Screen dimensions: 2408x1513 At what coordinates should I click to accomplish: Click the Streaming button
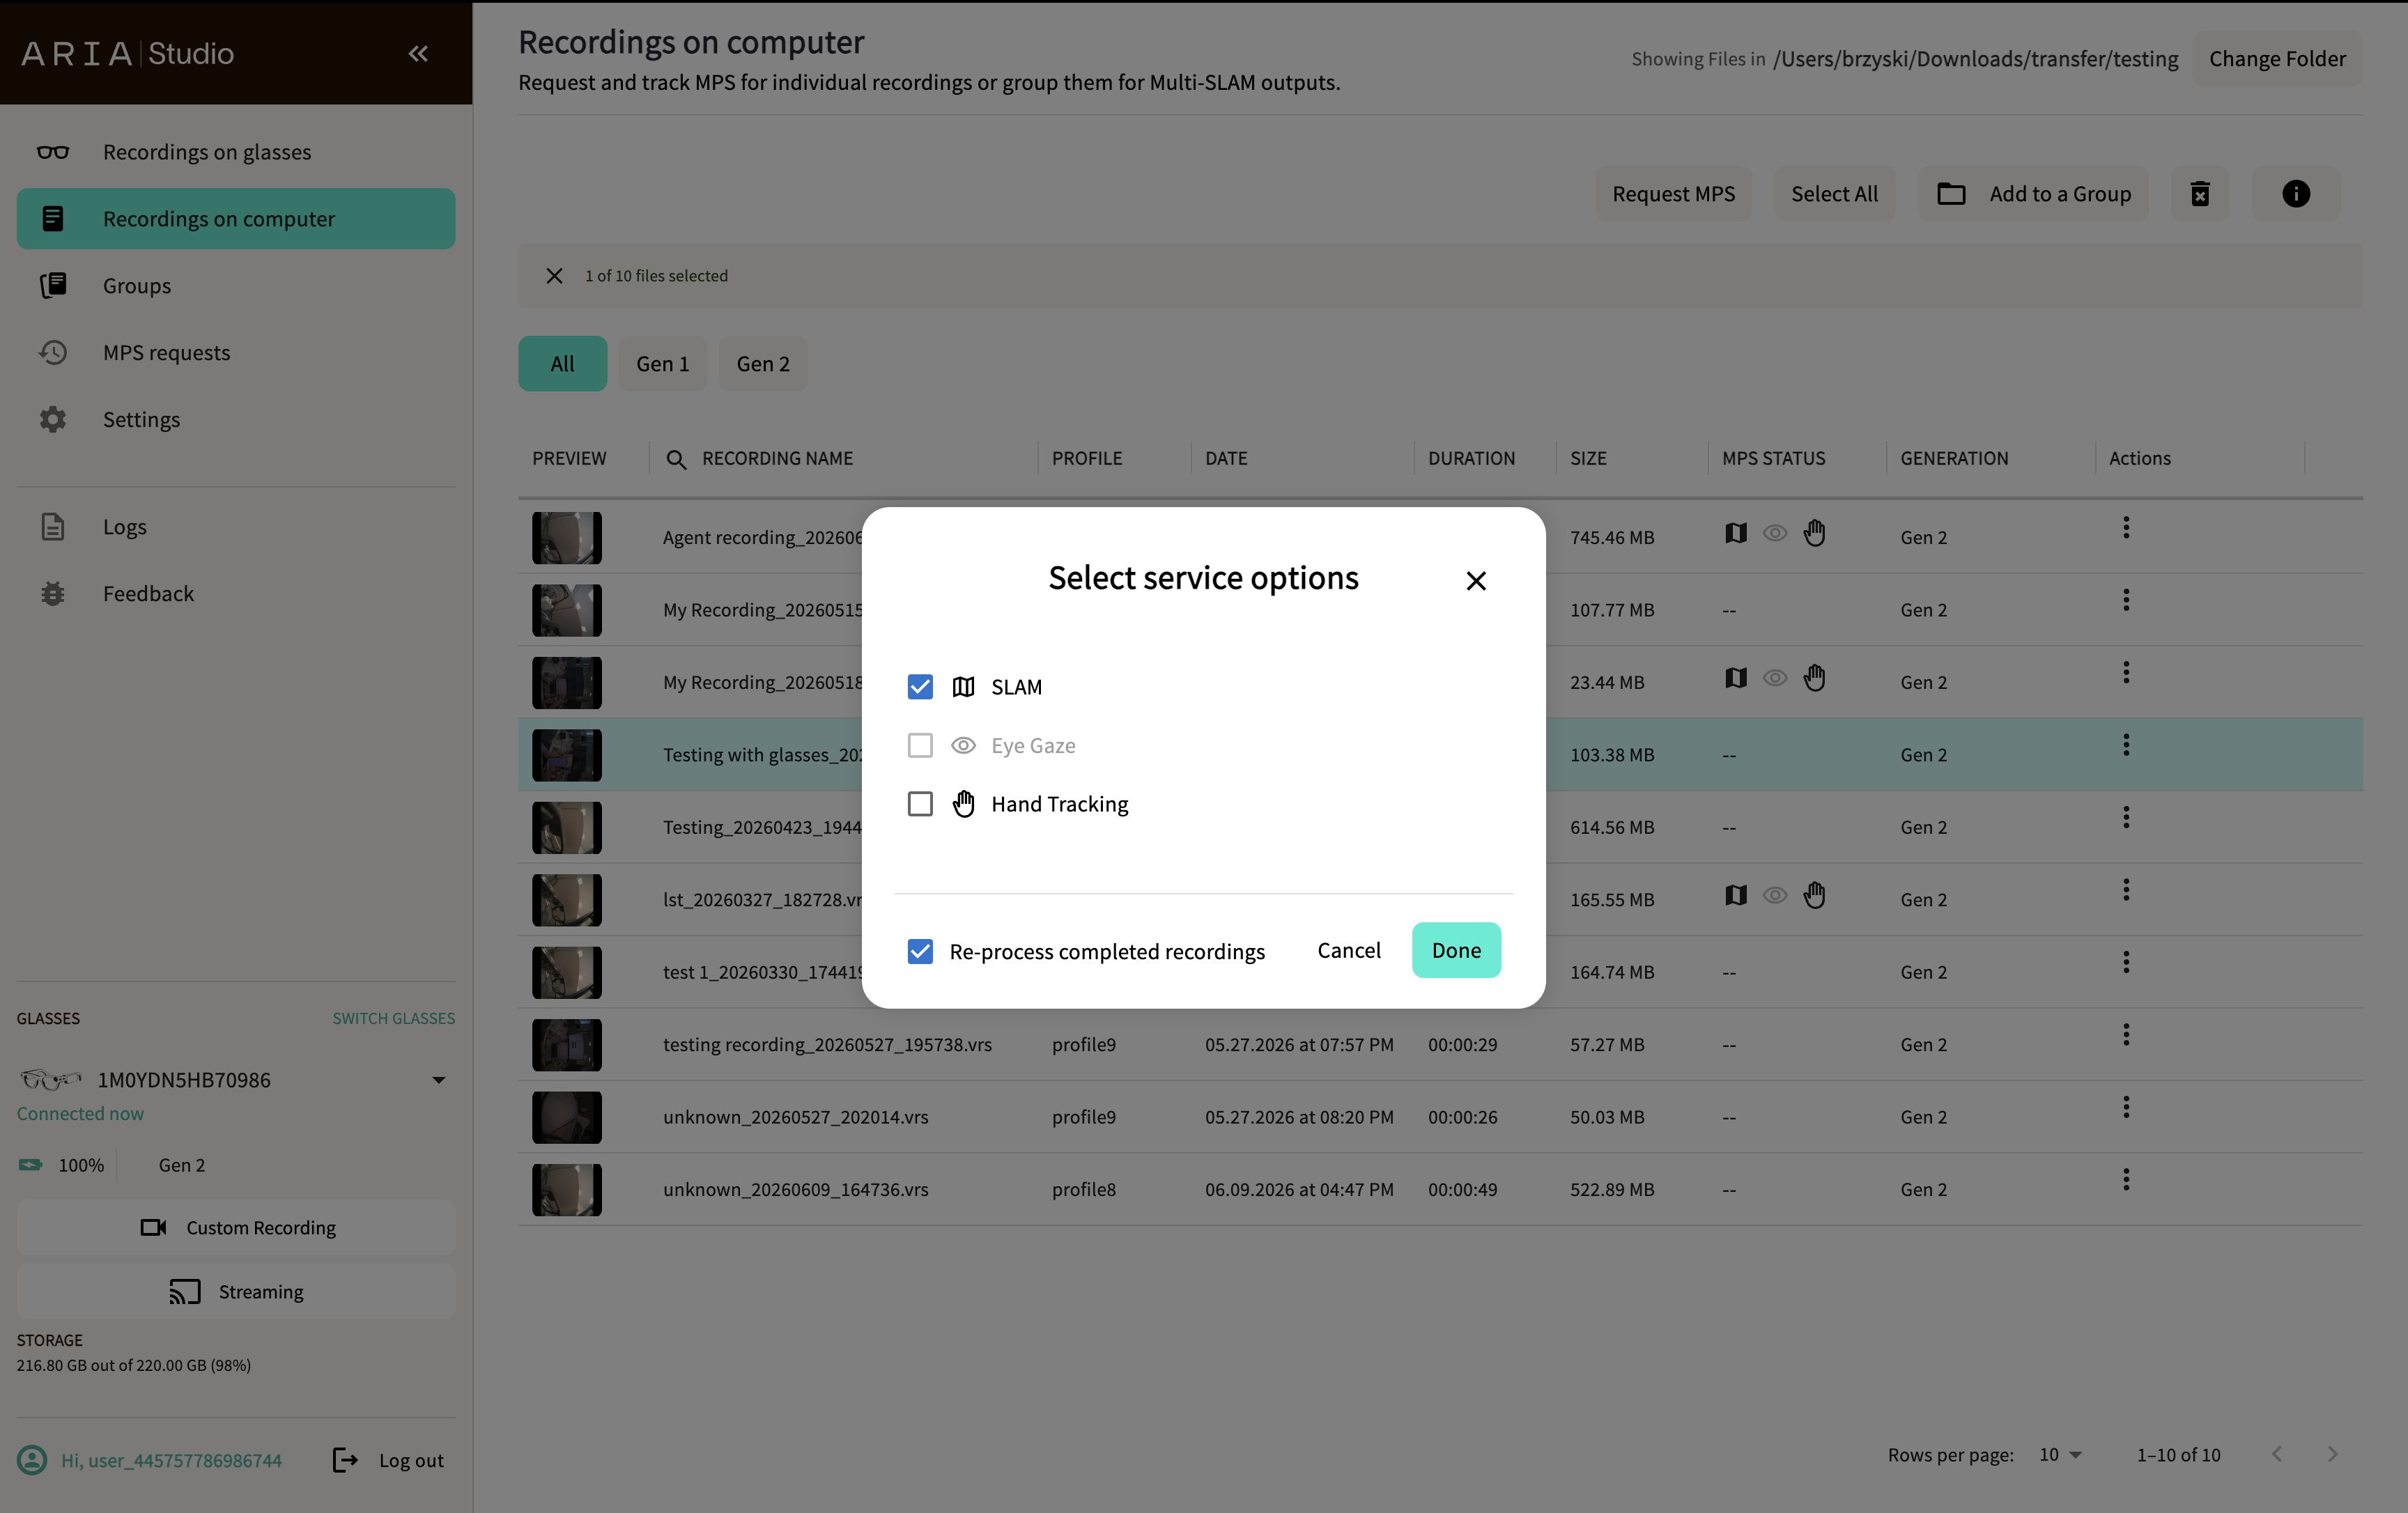point(236,1292)
